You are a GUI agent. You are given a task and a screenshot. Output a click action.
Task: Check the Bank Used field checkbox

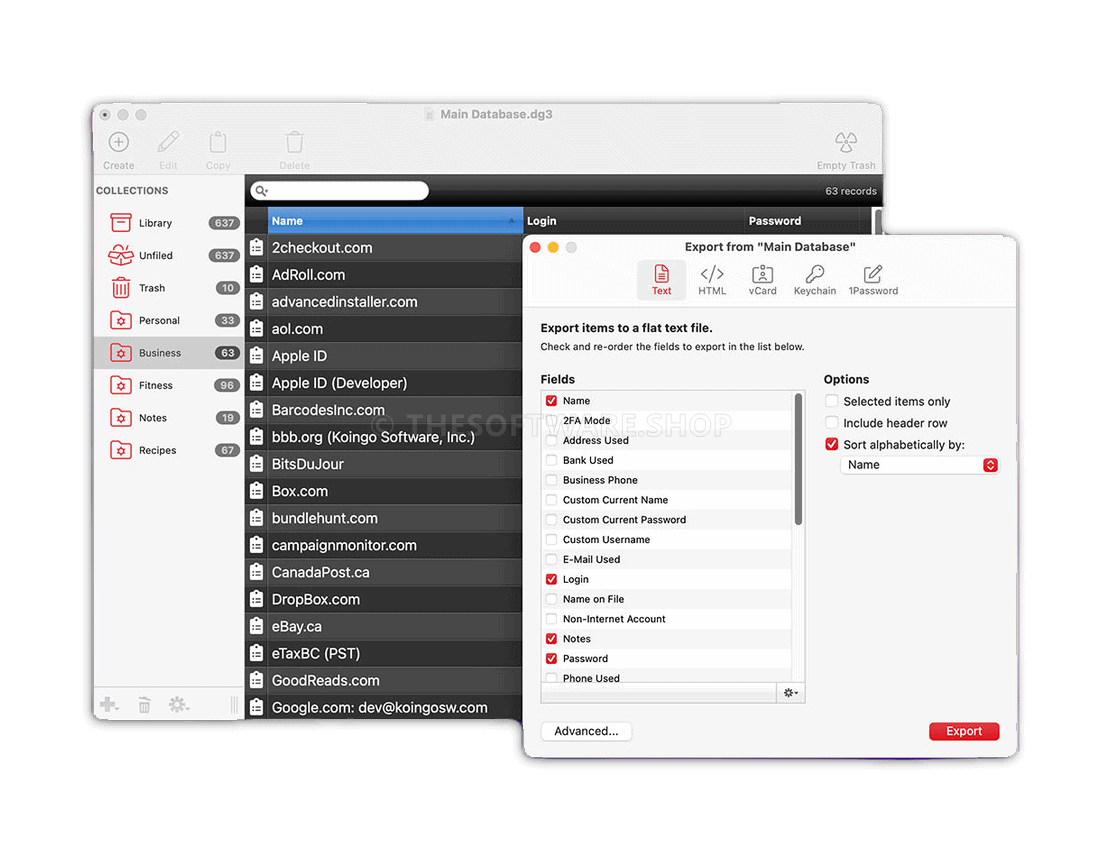551,460
